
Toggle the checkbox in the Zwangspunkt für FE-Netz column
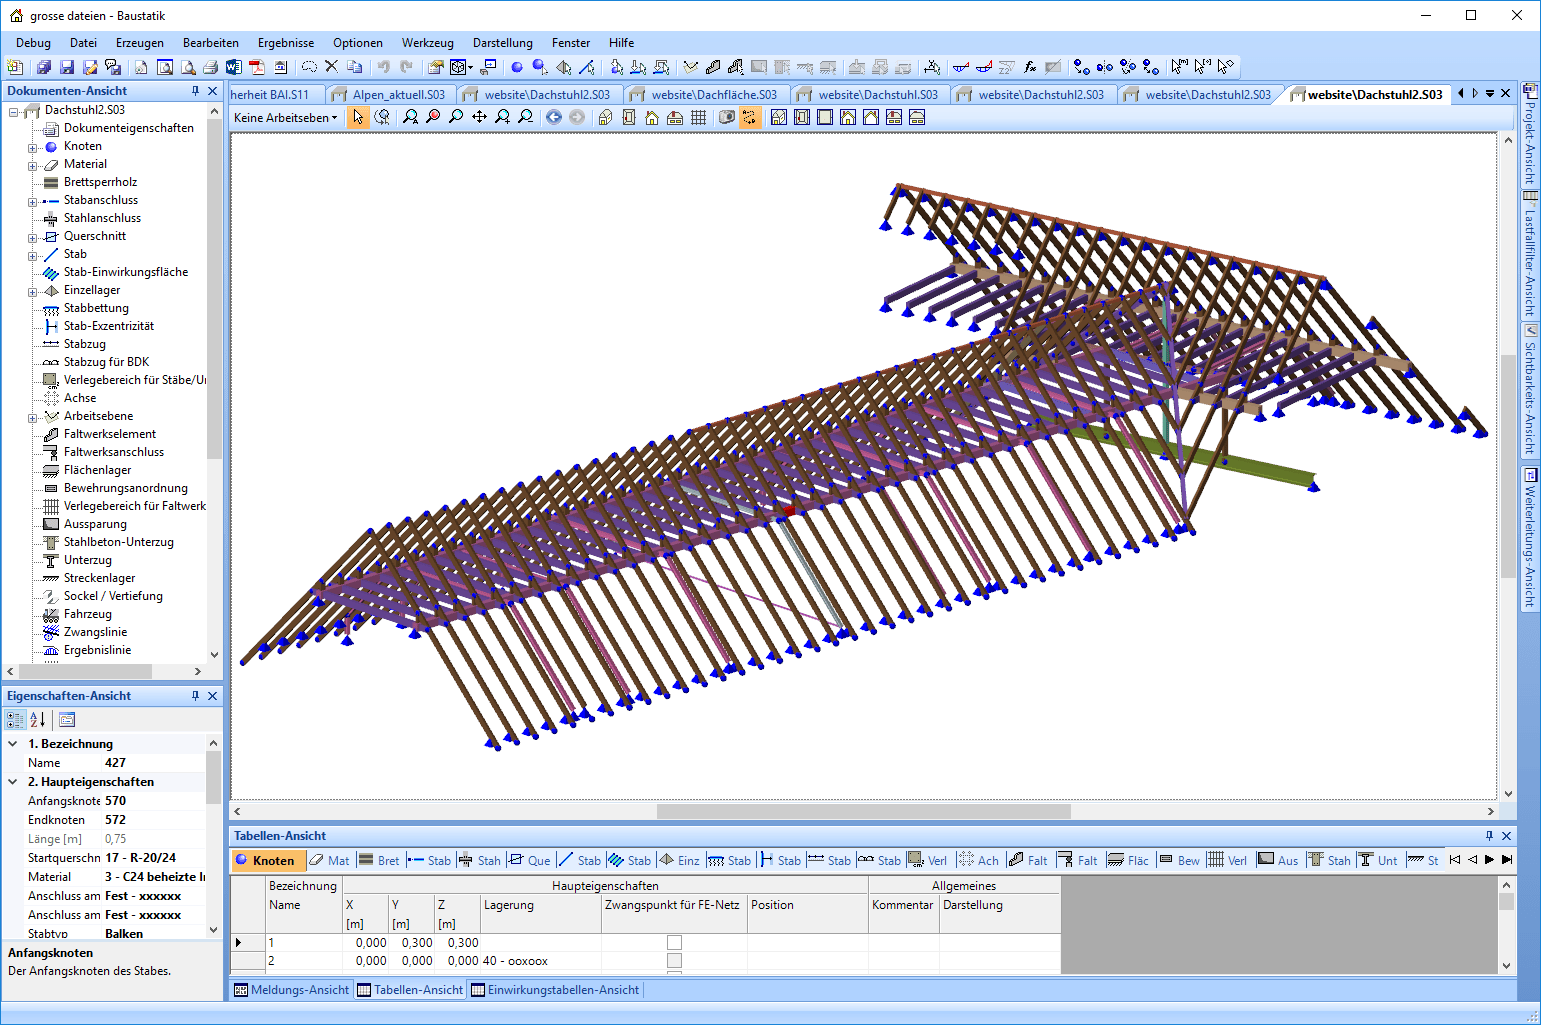coord(674,941)
